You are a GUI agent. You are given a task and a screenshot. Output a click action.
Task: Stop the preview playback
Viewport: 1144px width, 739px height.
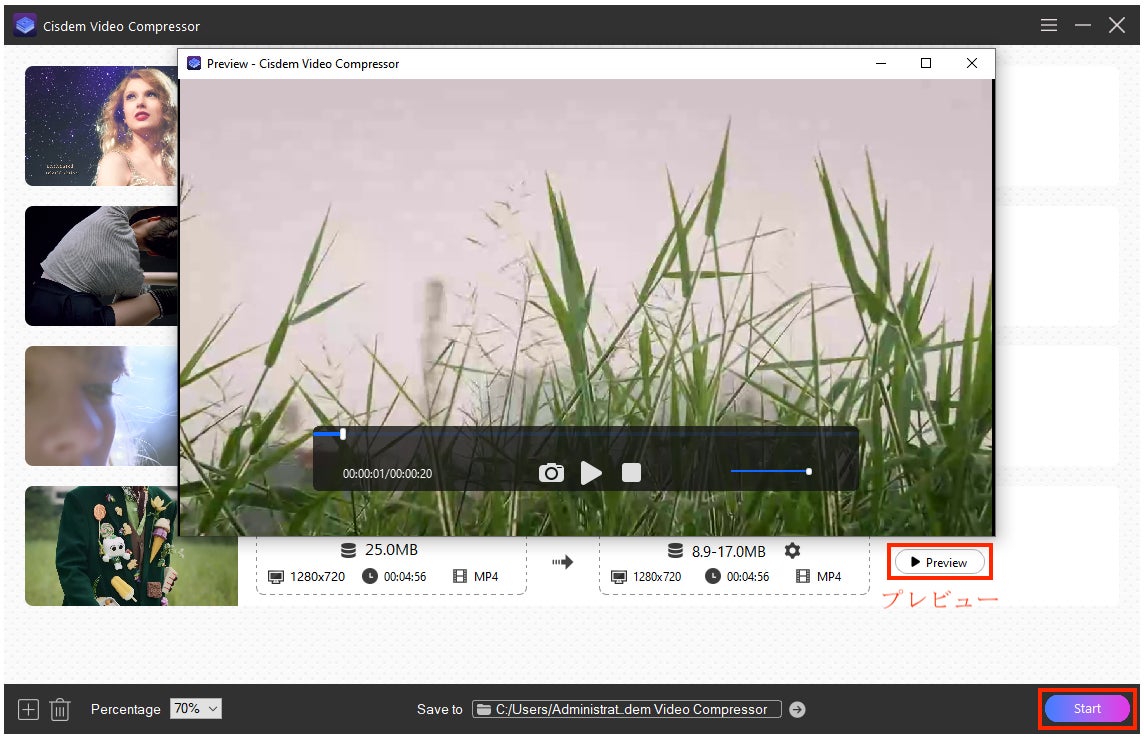(x=631, y=473)
